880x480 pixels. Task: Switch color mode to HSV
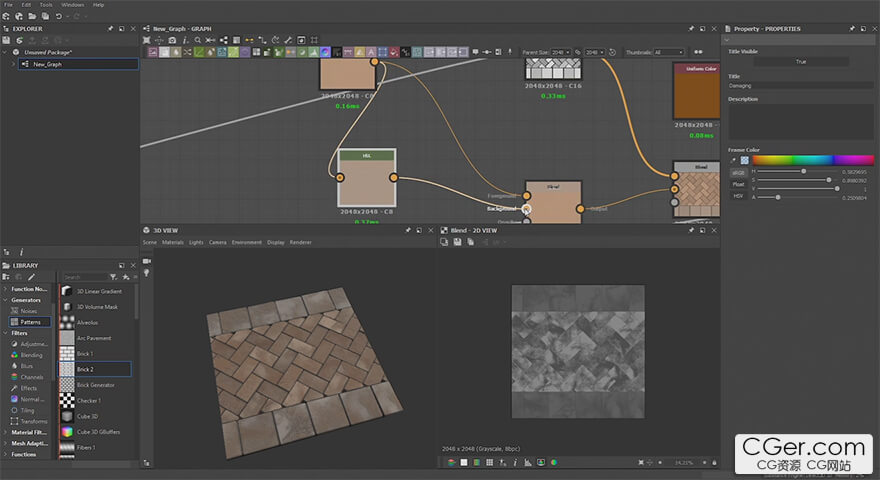pos(738,196)
